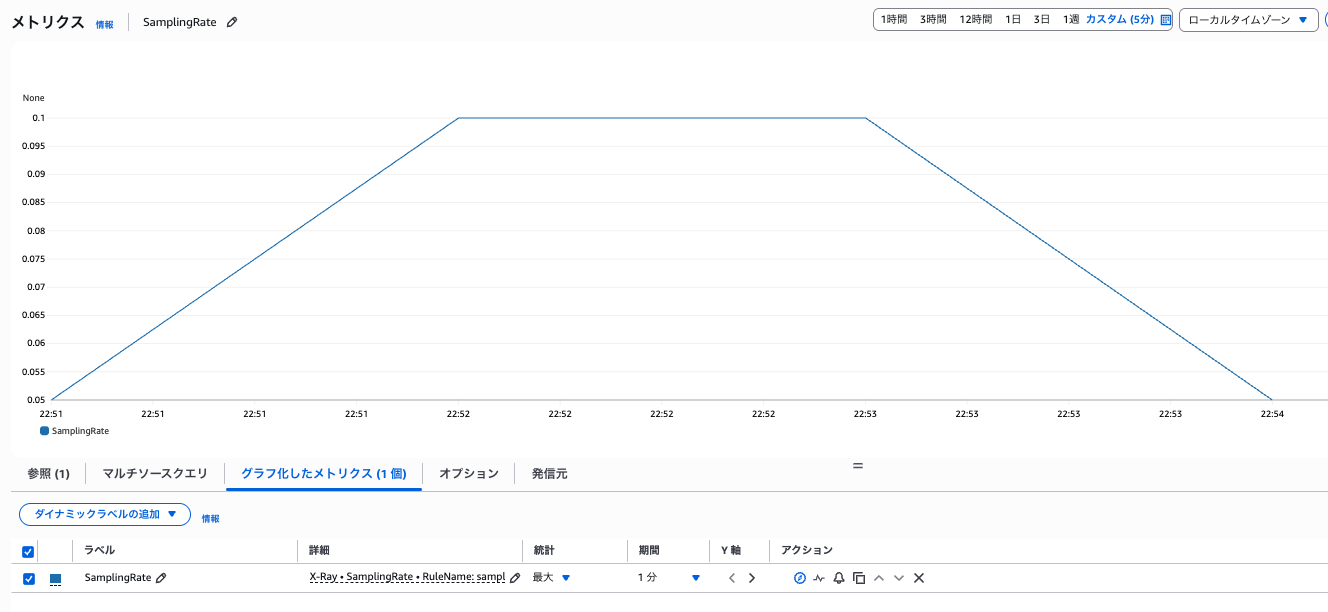Edit the SamplingRate label with the pencil icon
The height and width of the screenshot is (612, 1328).
[161, 578]
